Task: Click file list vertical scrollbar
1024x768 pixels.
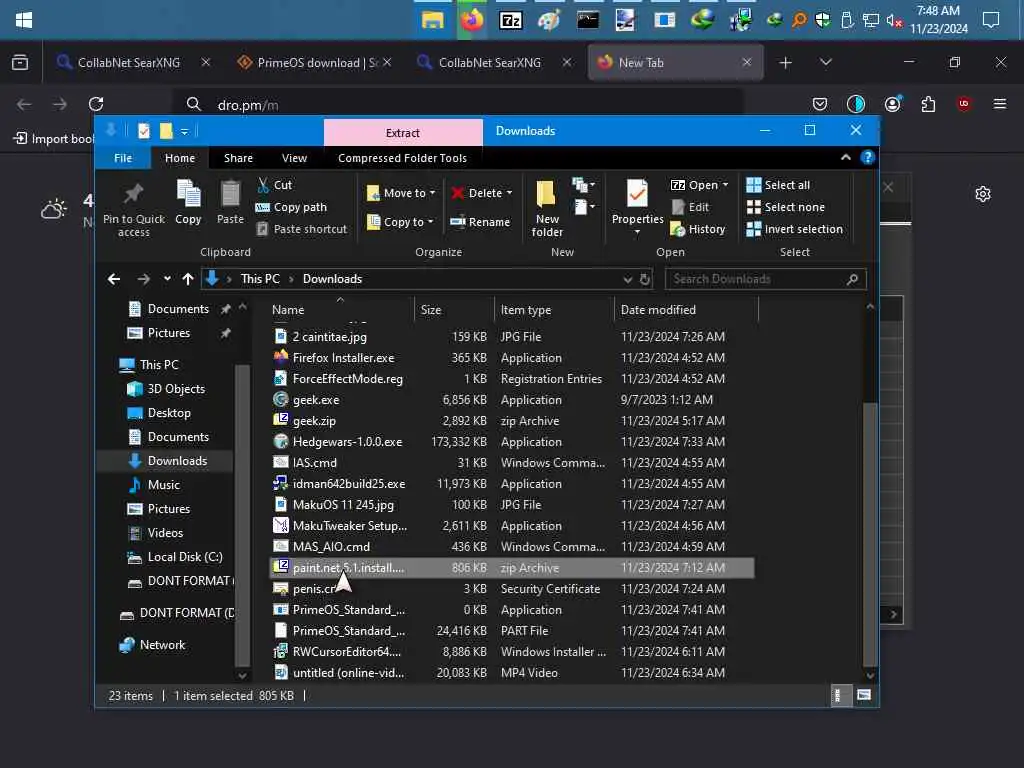Action: 869,534
